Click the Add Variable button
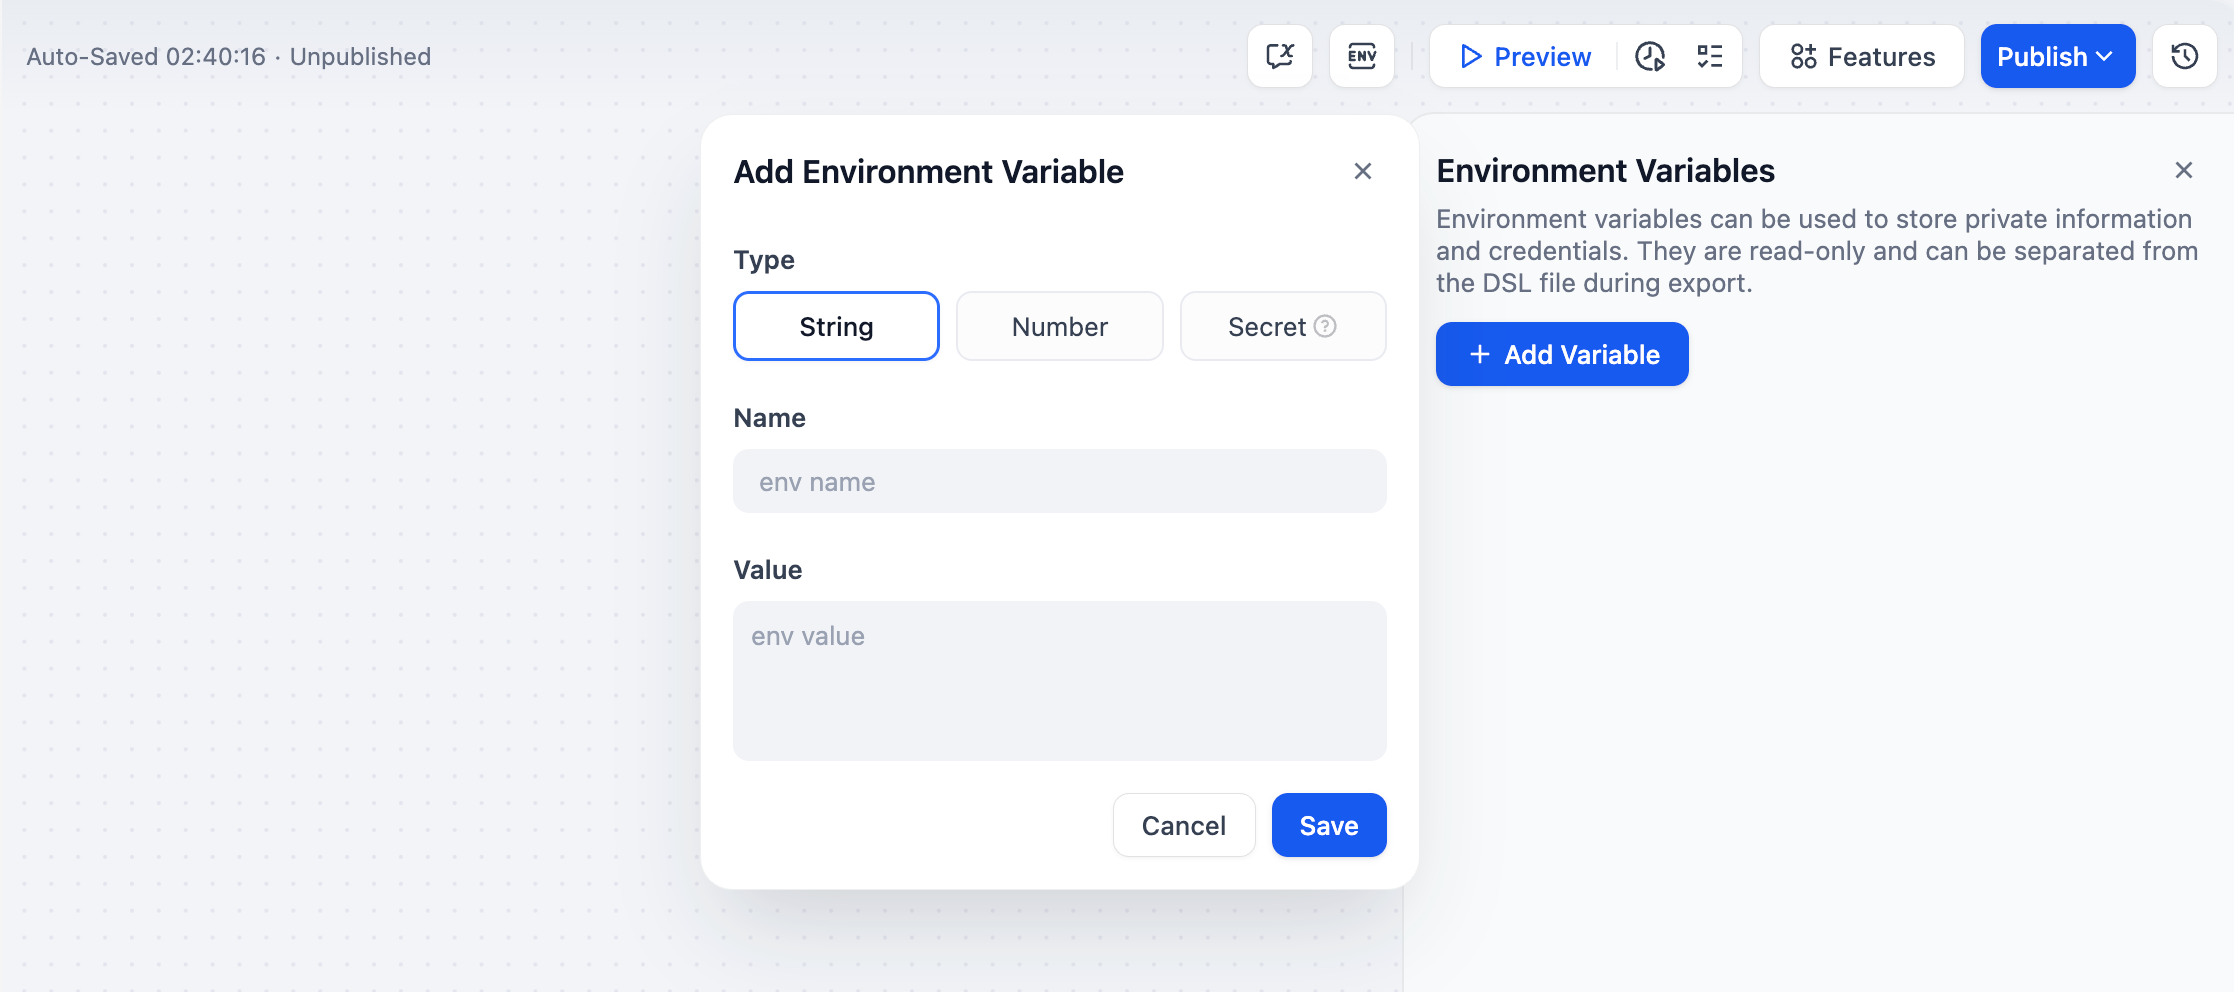 1562,354
